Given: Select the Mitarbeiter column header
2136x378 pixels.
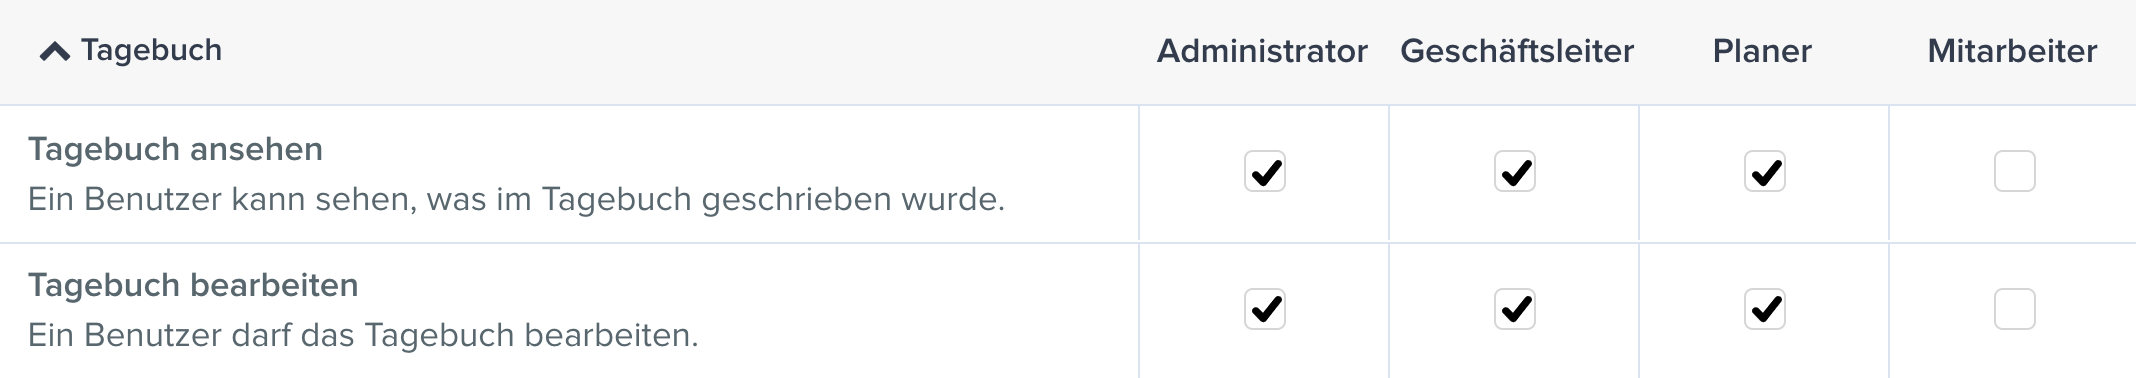Looking at the screenshot, I should point(2012,51).
